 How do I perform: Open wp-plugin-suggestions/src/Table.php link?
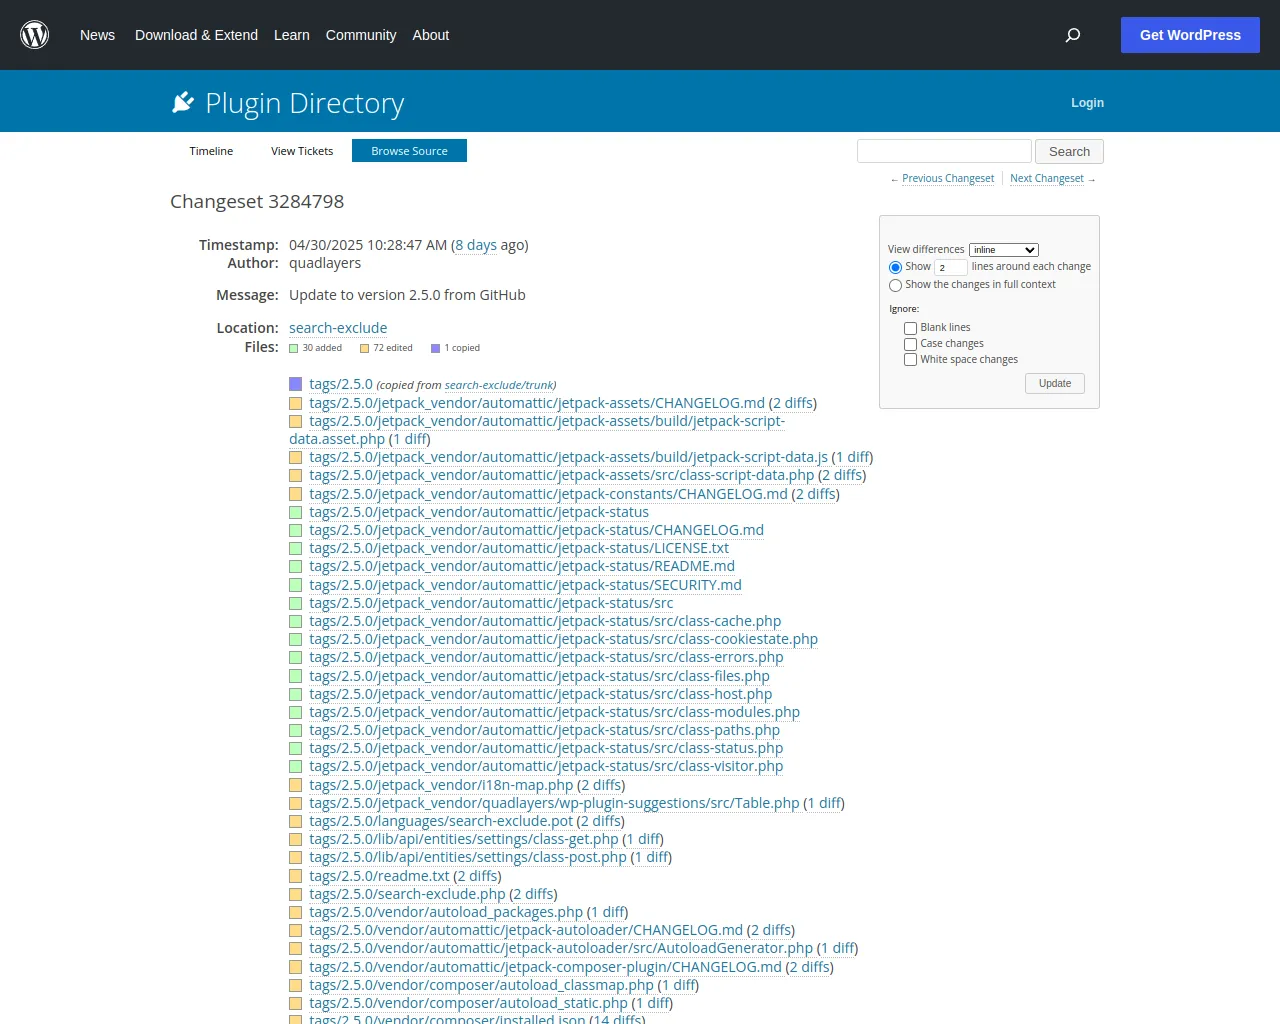(x=554, y=803)
